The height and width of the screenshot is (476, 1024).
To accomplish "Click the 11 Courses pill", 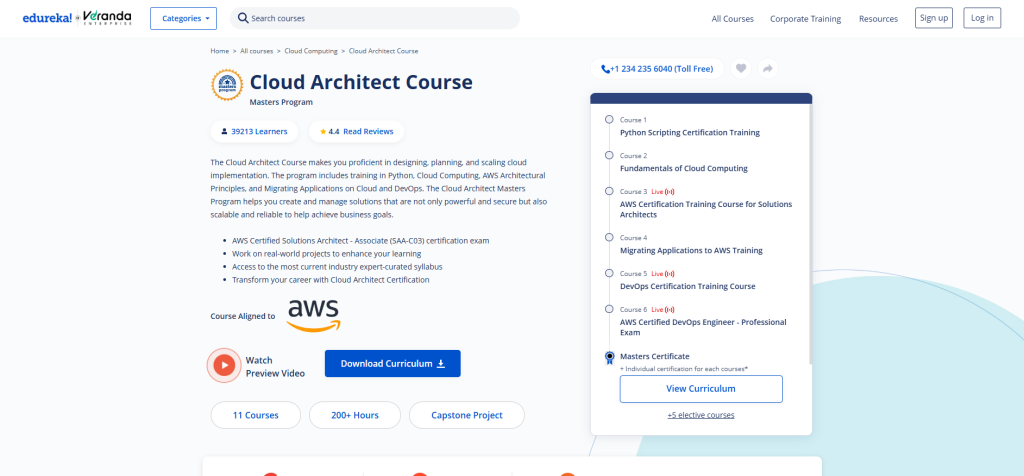I will tap(255, 415).
